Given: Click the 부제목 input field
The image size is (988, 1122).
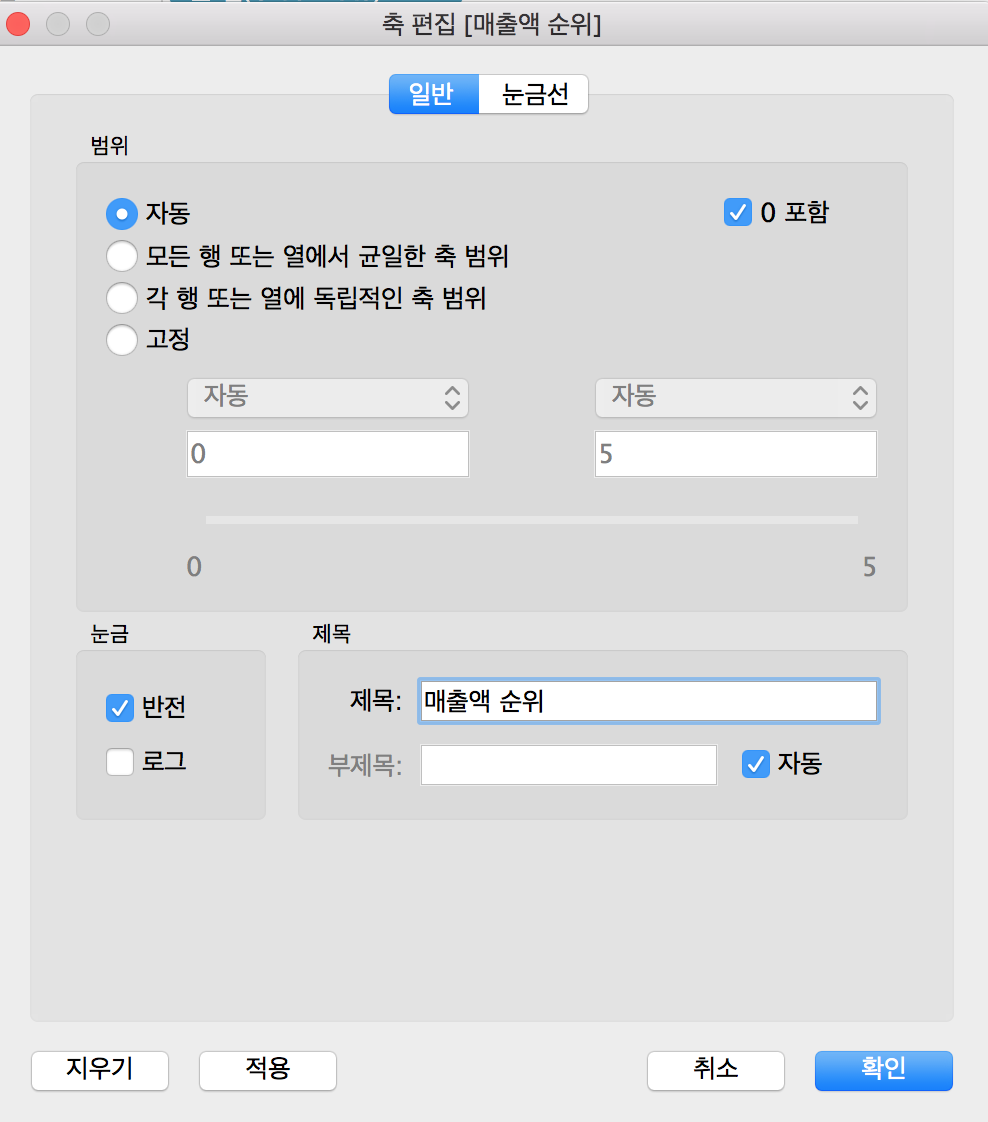Looking at the screenshot, I should pos(569,764).
